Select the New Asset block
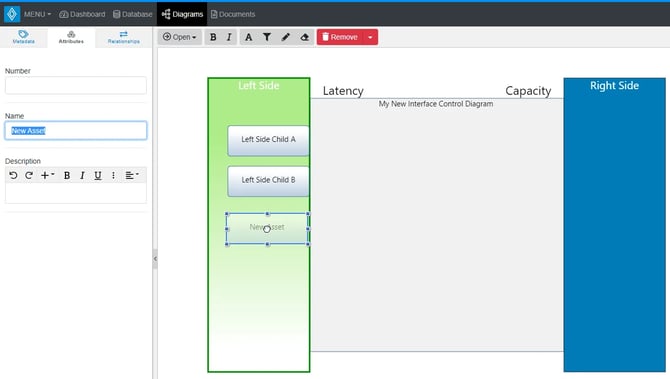Viewport: 670px width, 379px height. coord(267,229)
